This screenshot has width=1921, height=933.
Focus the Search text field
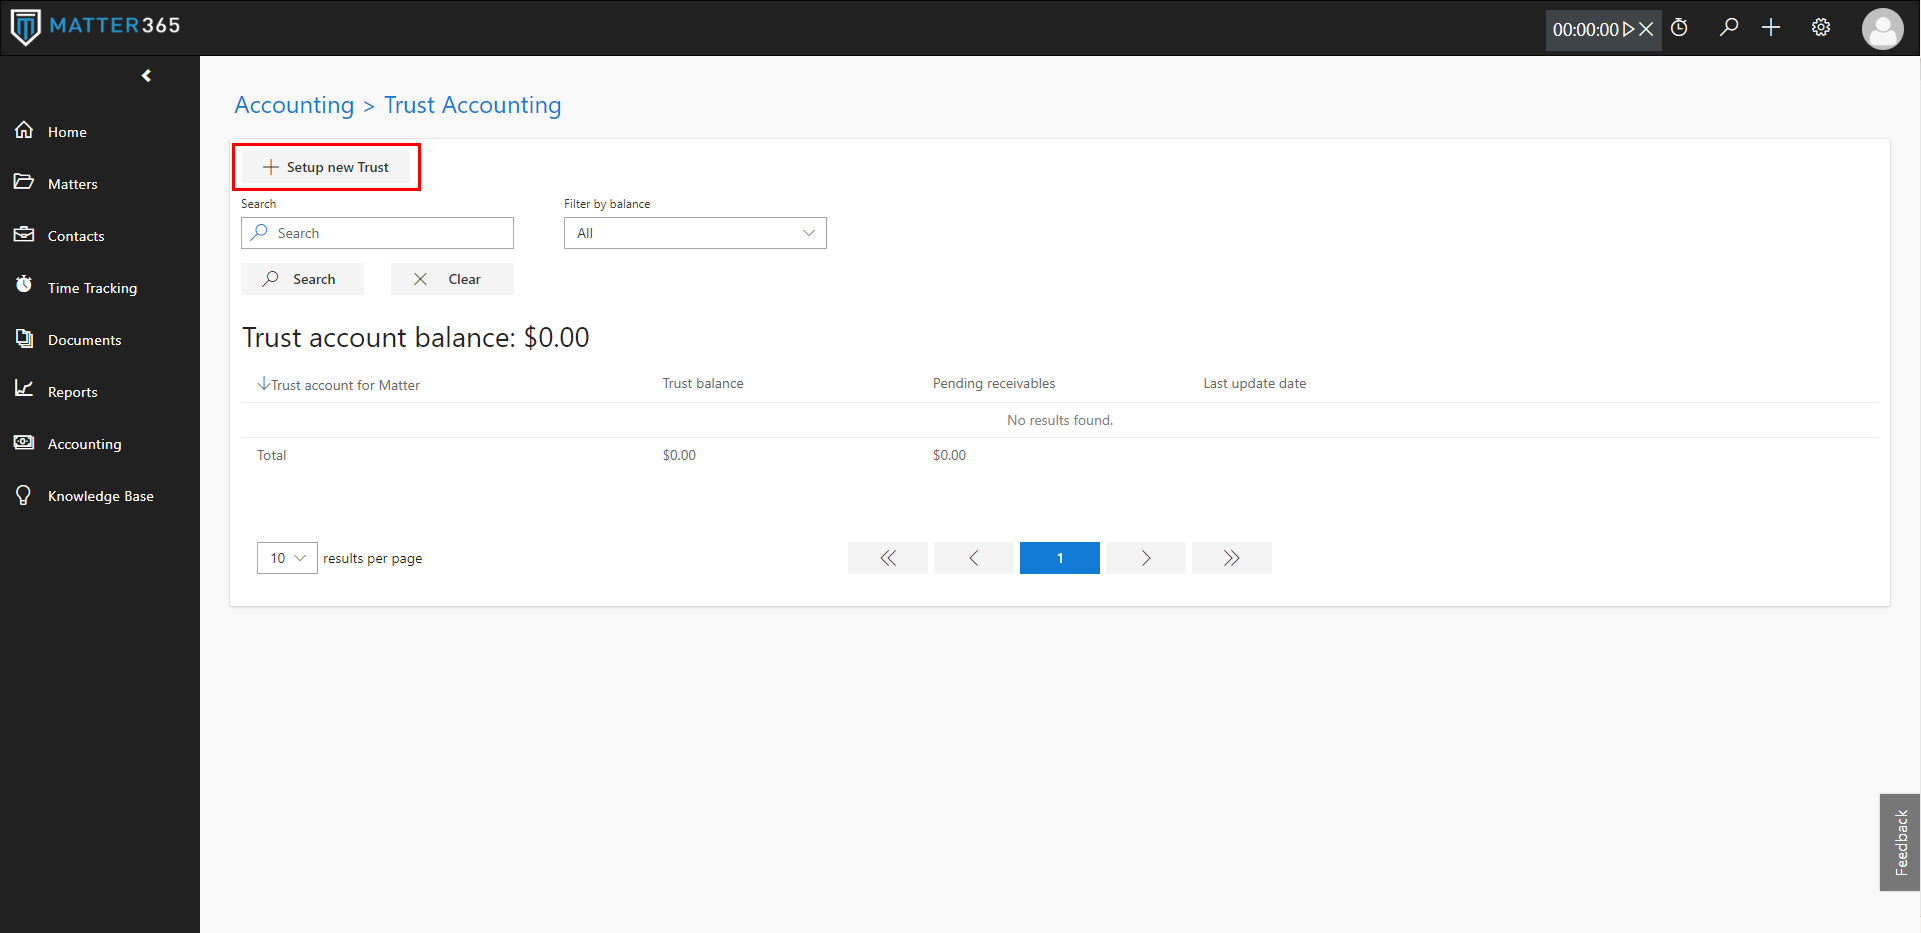(x=377, y=233)
